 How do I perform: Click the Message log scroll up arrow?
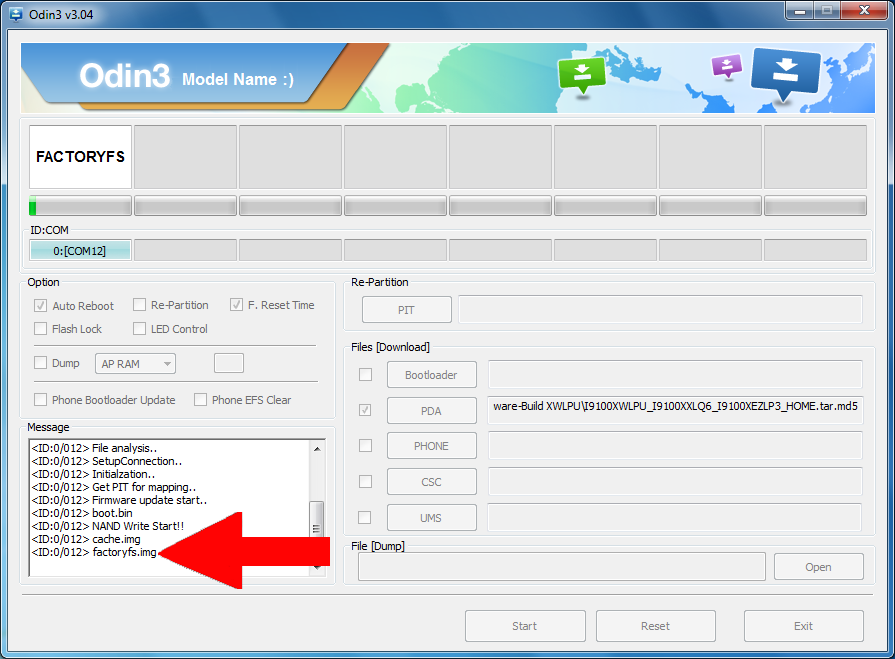tap(317, 449)
